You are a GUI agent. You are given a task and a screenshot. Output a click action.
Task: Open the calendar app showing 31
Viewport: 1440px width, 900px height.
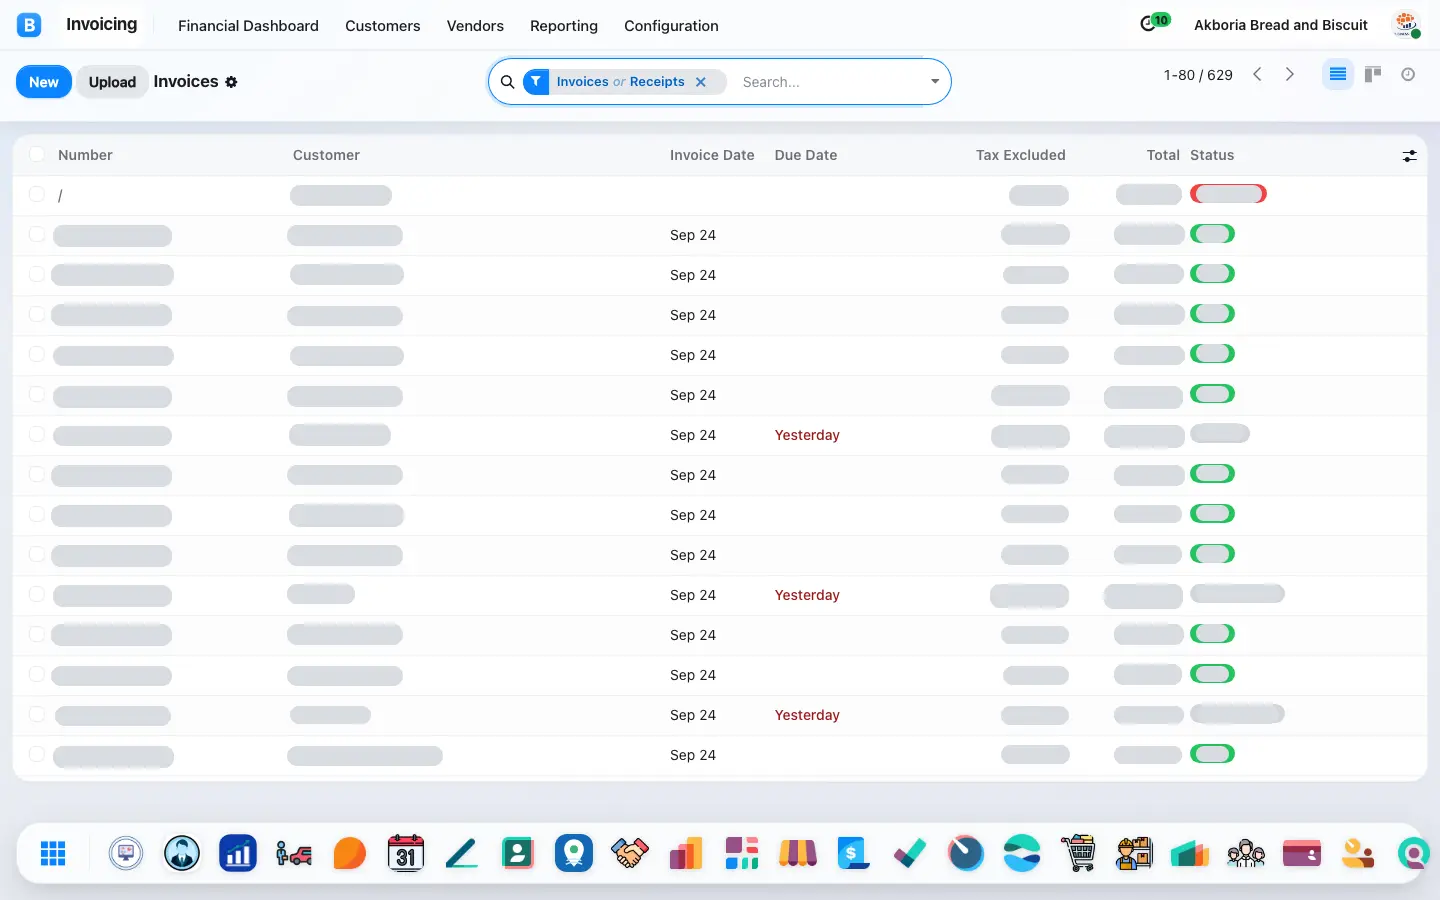(406, 853)
